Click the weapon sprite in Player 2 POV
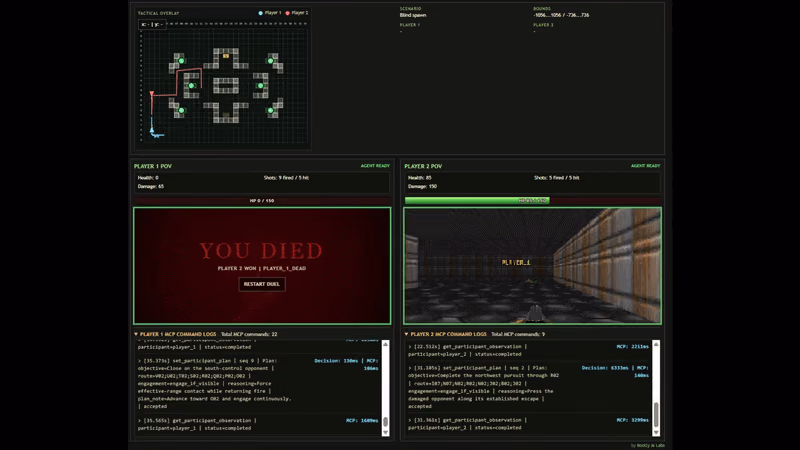 point(534,313)
